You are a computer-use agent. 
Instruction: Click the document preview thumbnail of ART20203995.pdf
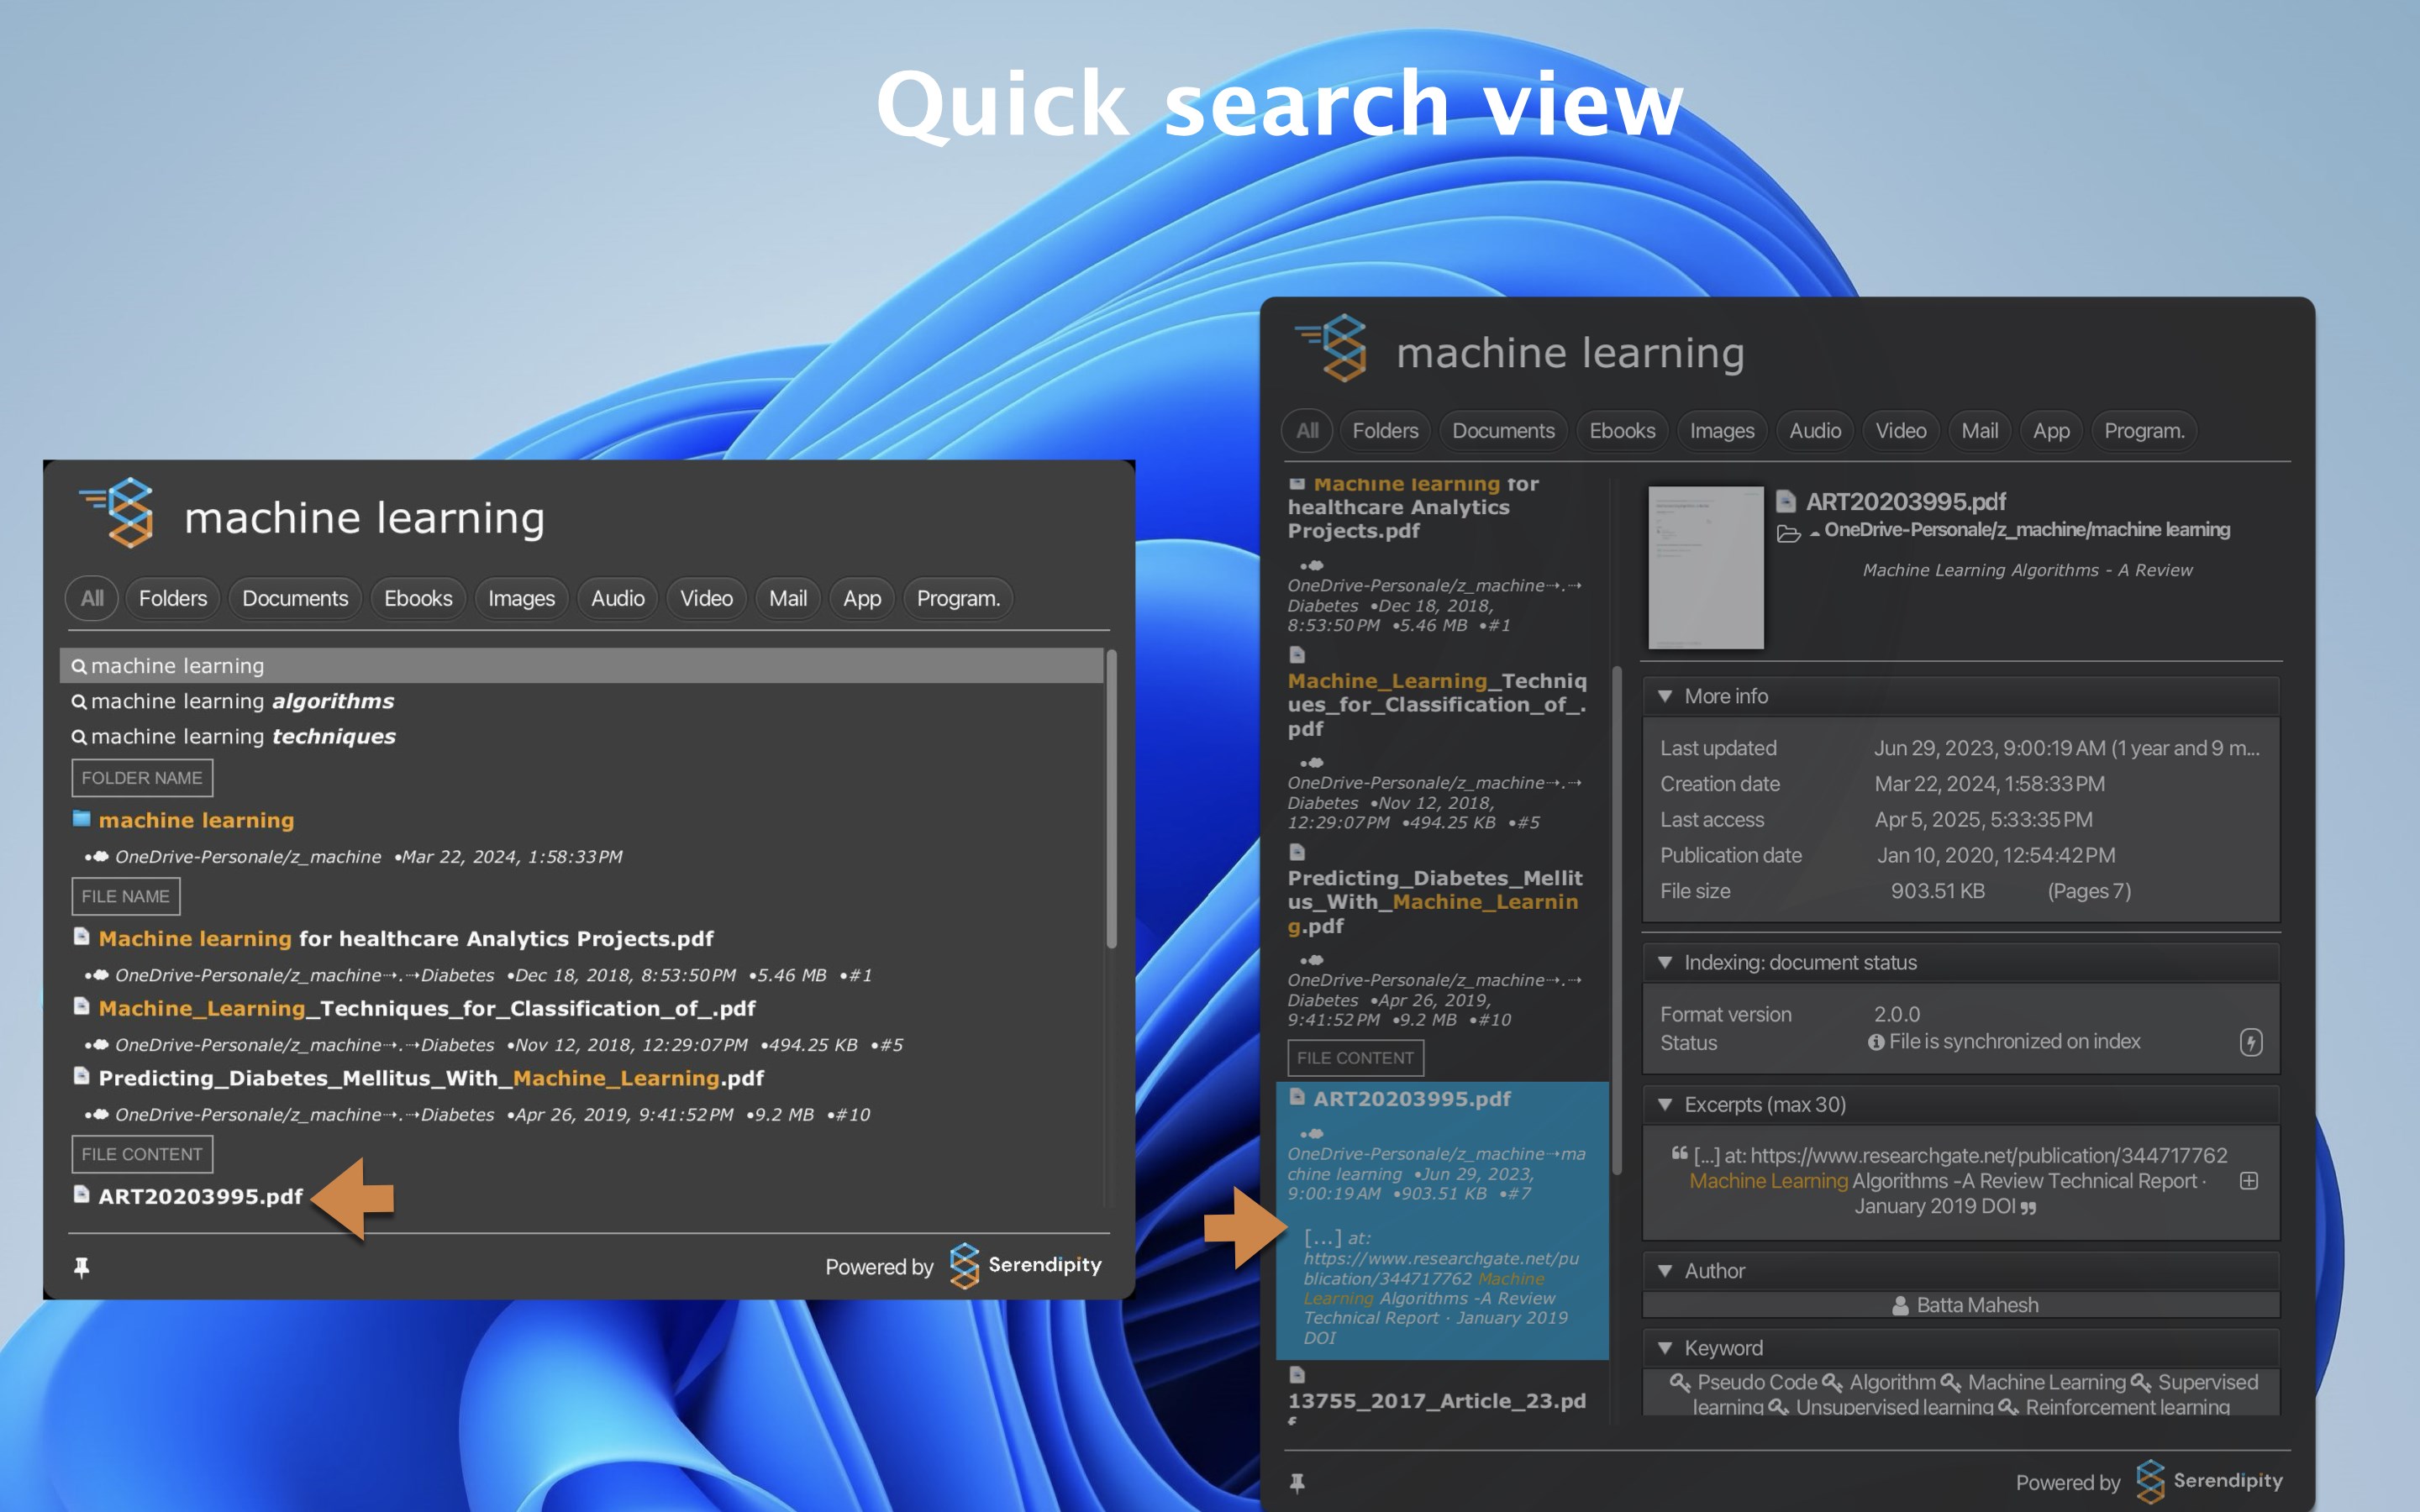pyautogui.click(x=1706, y=567)
